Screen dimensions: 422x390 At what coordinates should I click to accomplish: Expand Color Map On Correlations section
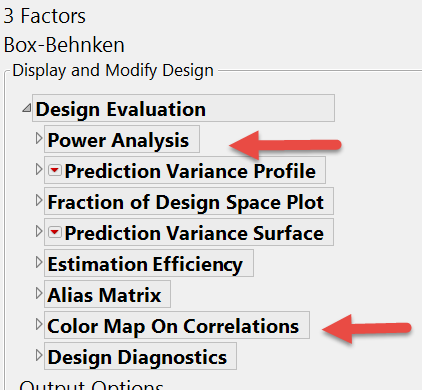click(x=39, y=325)
